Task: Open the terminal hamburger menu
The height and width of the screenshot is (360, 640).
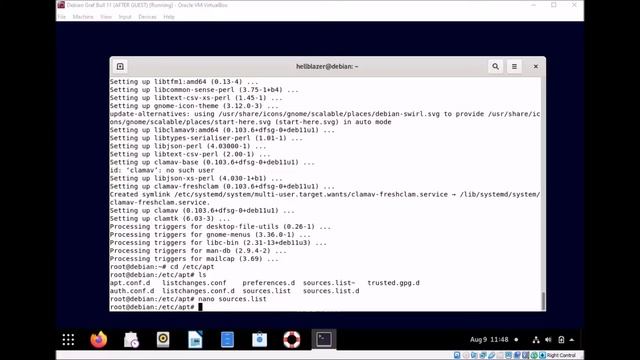Action: click(x=514, y=67)
